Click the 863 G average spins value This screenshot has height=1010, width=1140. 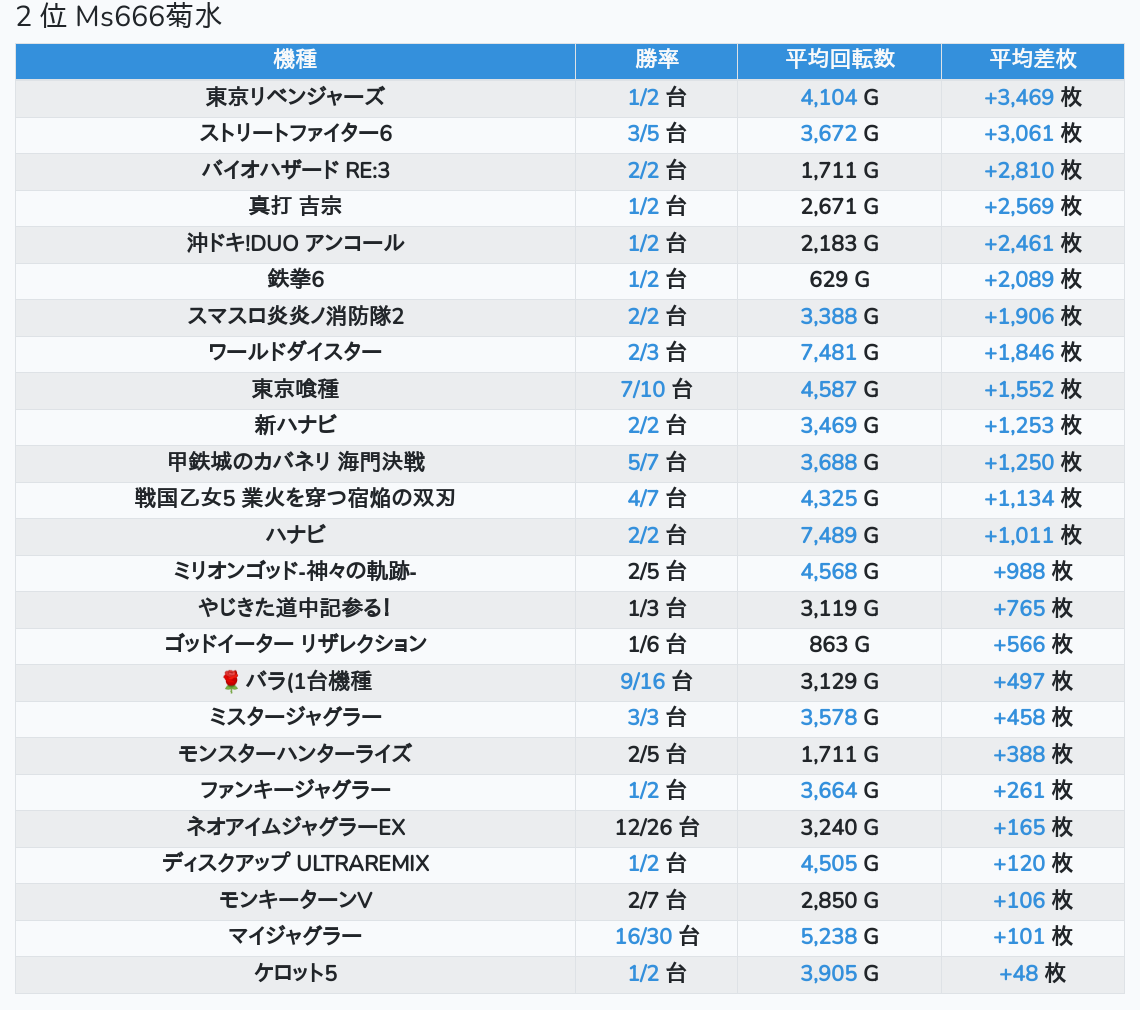pyautogui.click(x=840, y=645)
